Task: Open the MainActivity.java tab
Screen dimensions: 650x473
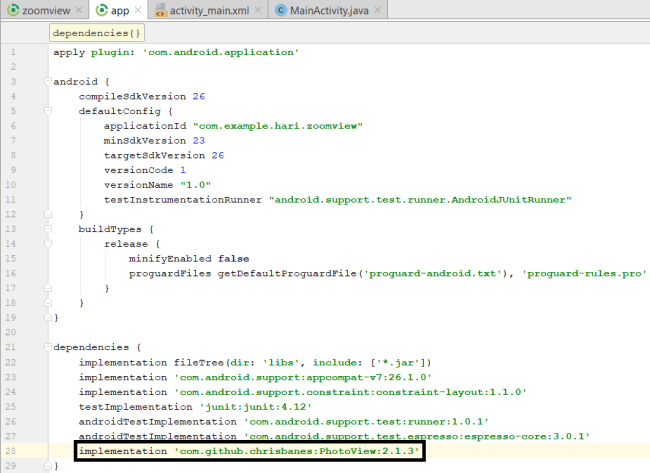Action: [329, 10]
